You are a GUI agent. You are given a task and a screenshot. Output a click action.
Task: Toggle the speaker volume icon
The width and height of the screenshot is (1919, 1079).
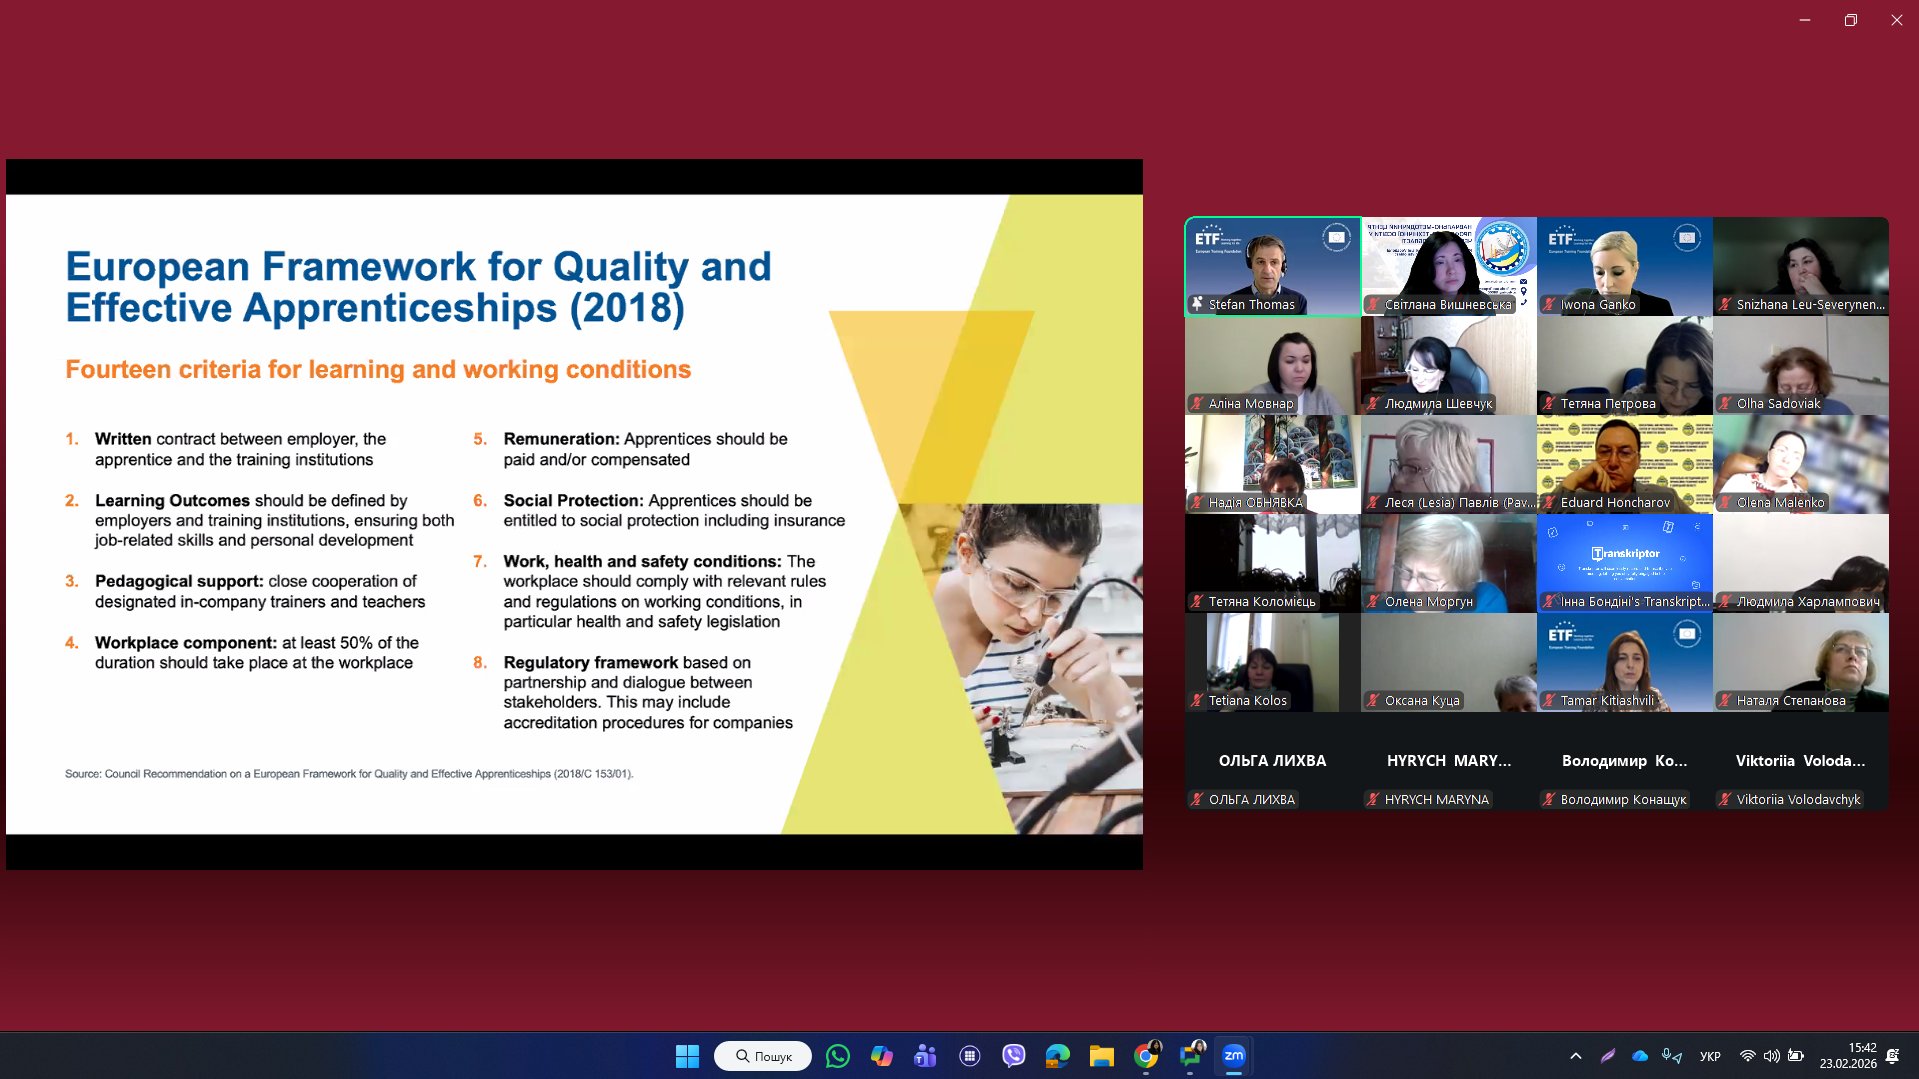[x=1771, y=1056]
